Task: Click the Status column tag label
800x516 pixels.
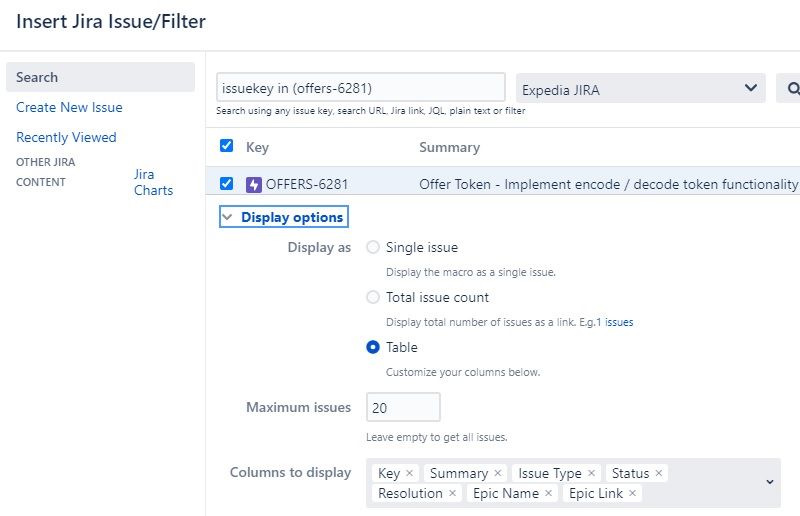Action: [630, 473]
